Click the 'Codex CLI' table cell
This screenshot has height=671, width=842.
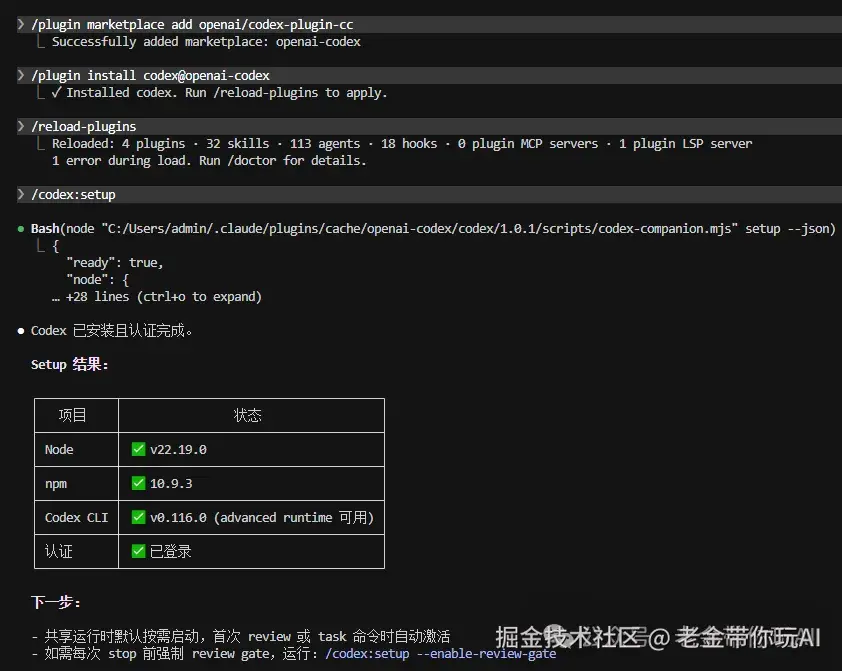(76, 517)
